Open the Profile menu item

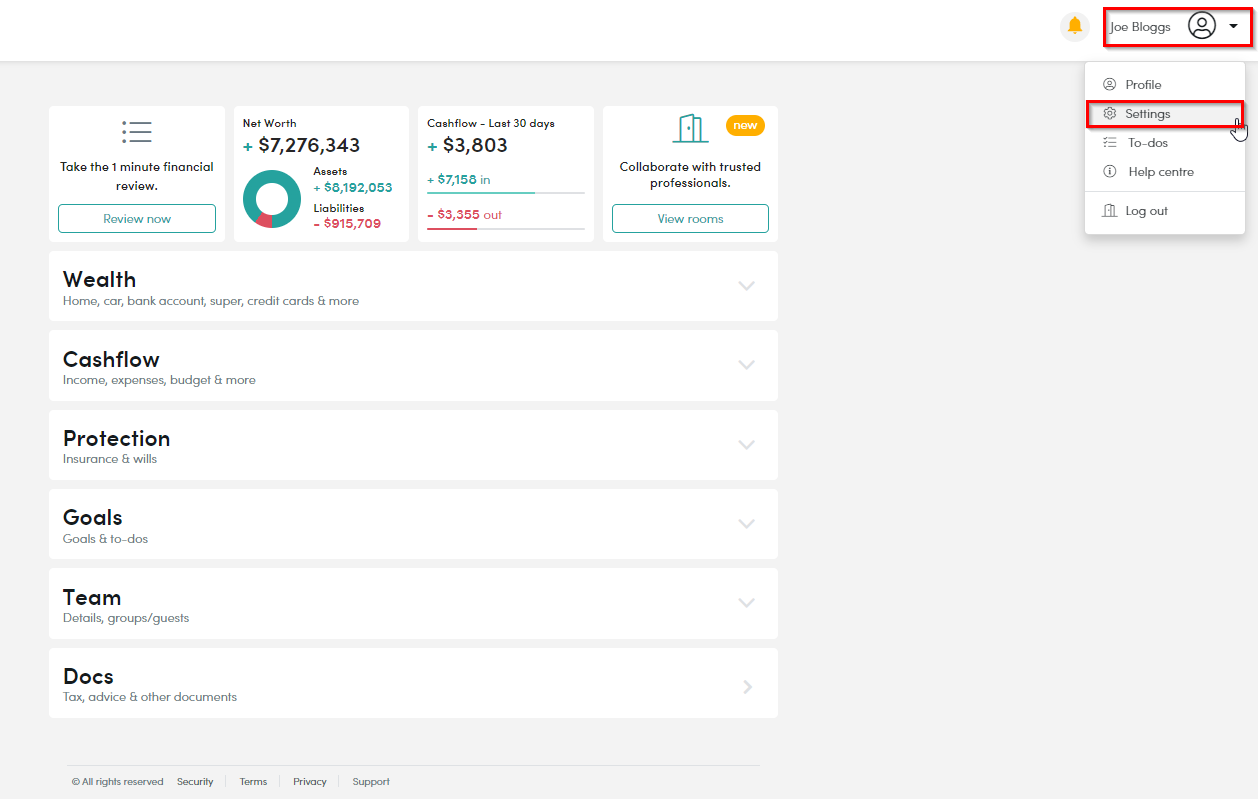pos(1165,85)
